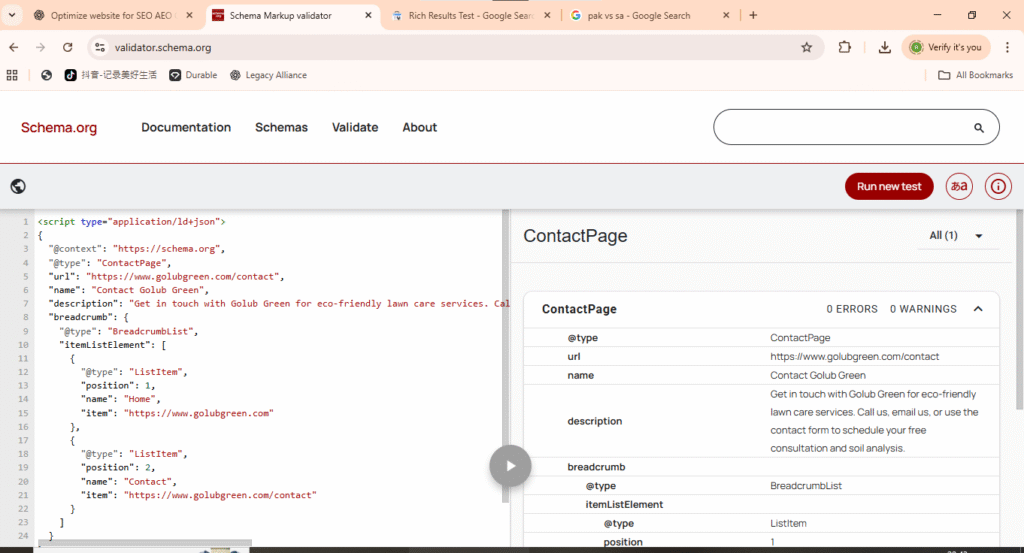
Task: Click the BreadcrumbList value
Action: (x=806, y=486)
